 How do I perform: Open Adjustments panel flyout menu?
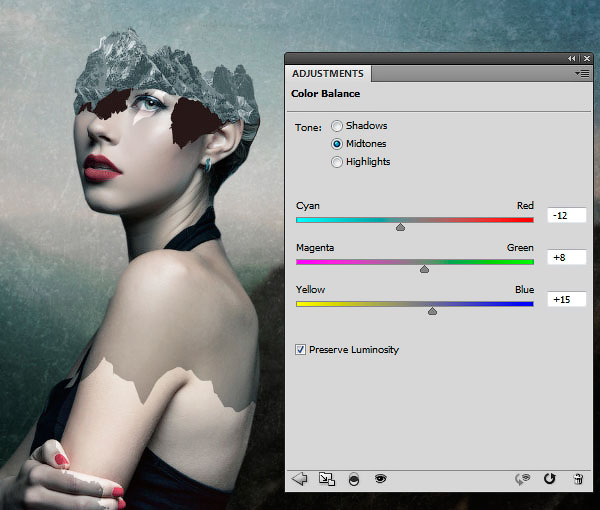[582, 73]
